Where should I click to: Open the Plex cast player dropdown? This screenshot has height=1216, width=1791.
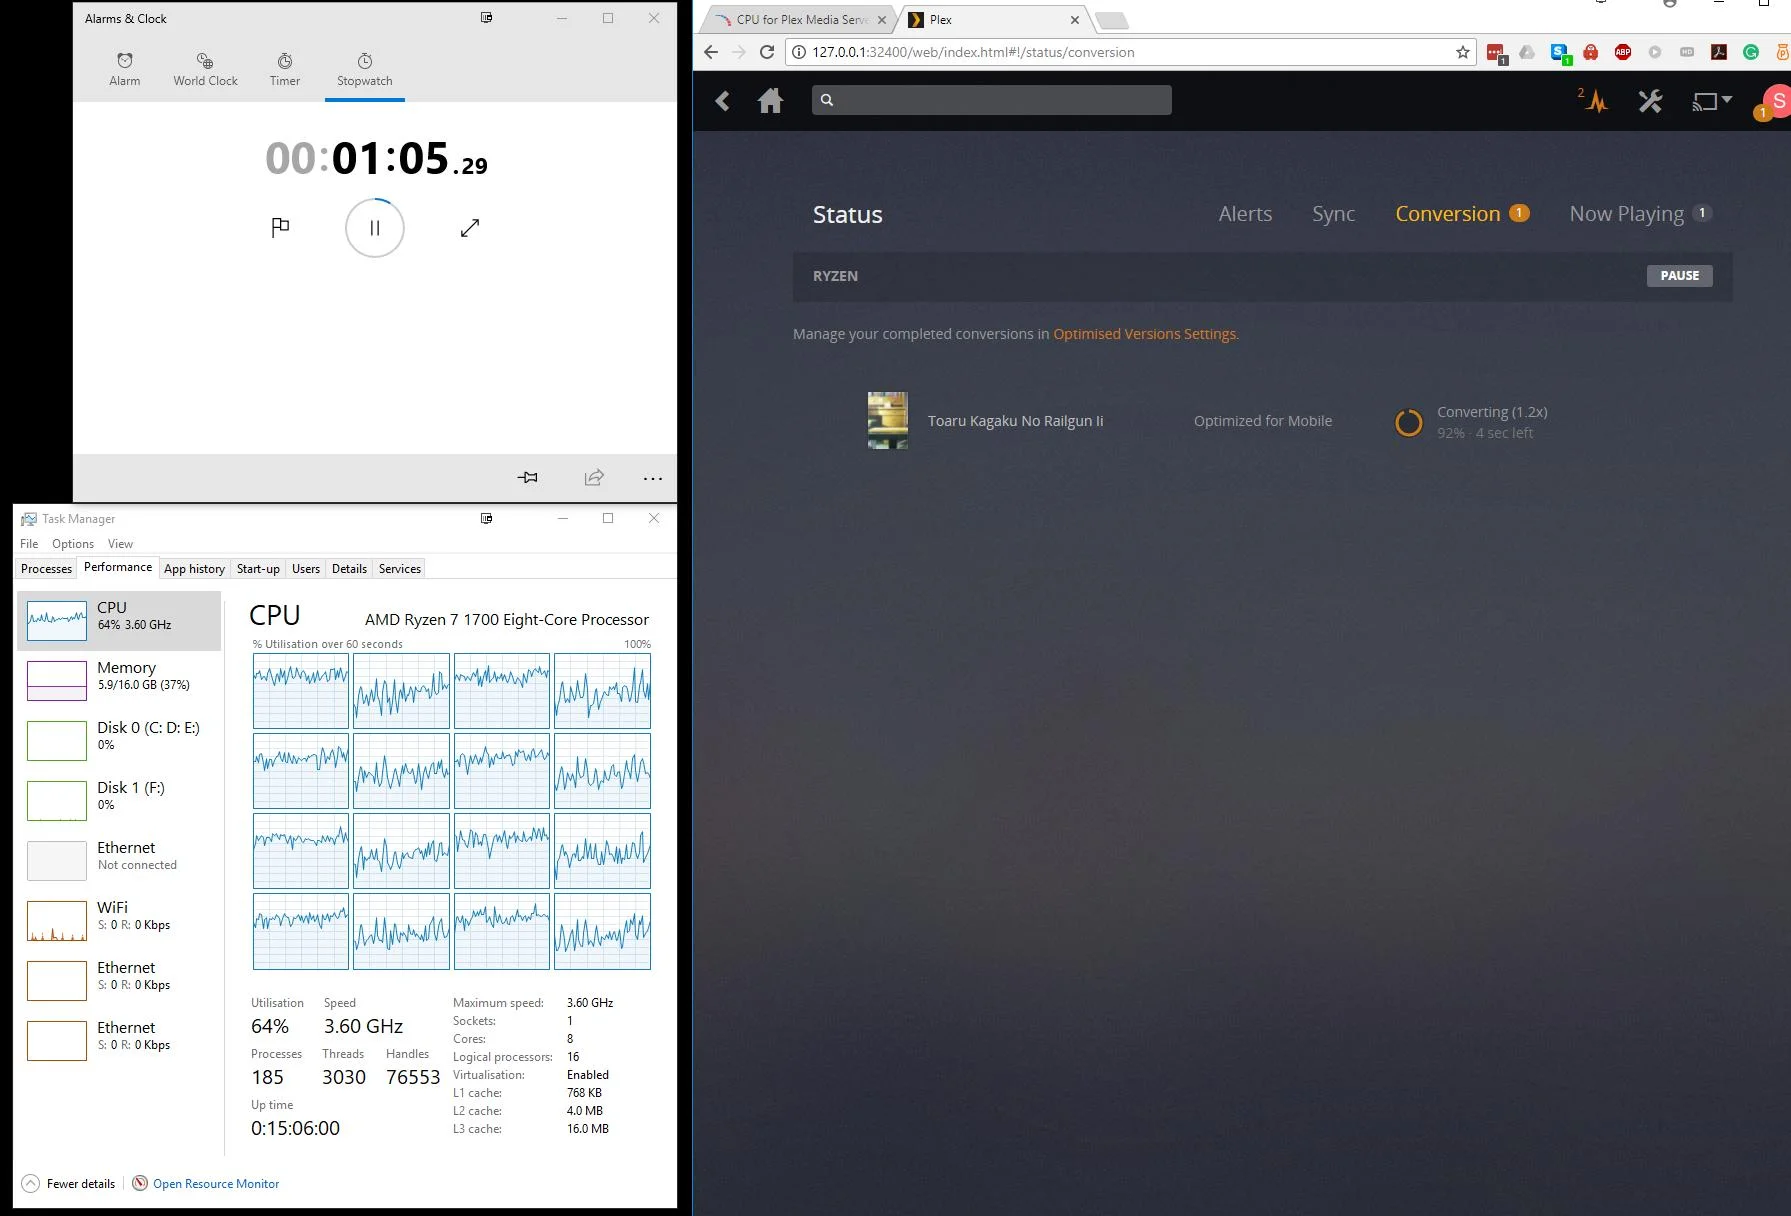click(1711, 101)
